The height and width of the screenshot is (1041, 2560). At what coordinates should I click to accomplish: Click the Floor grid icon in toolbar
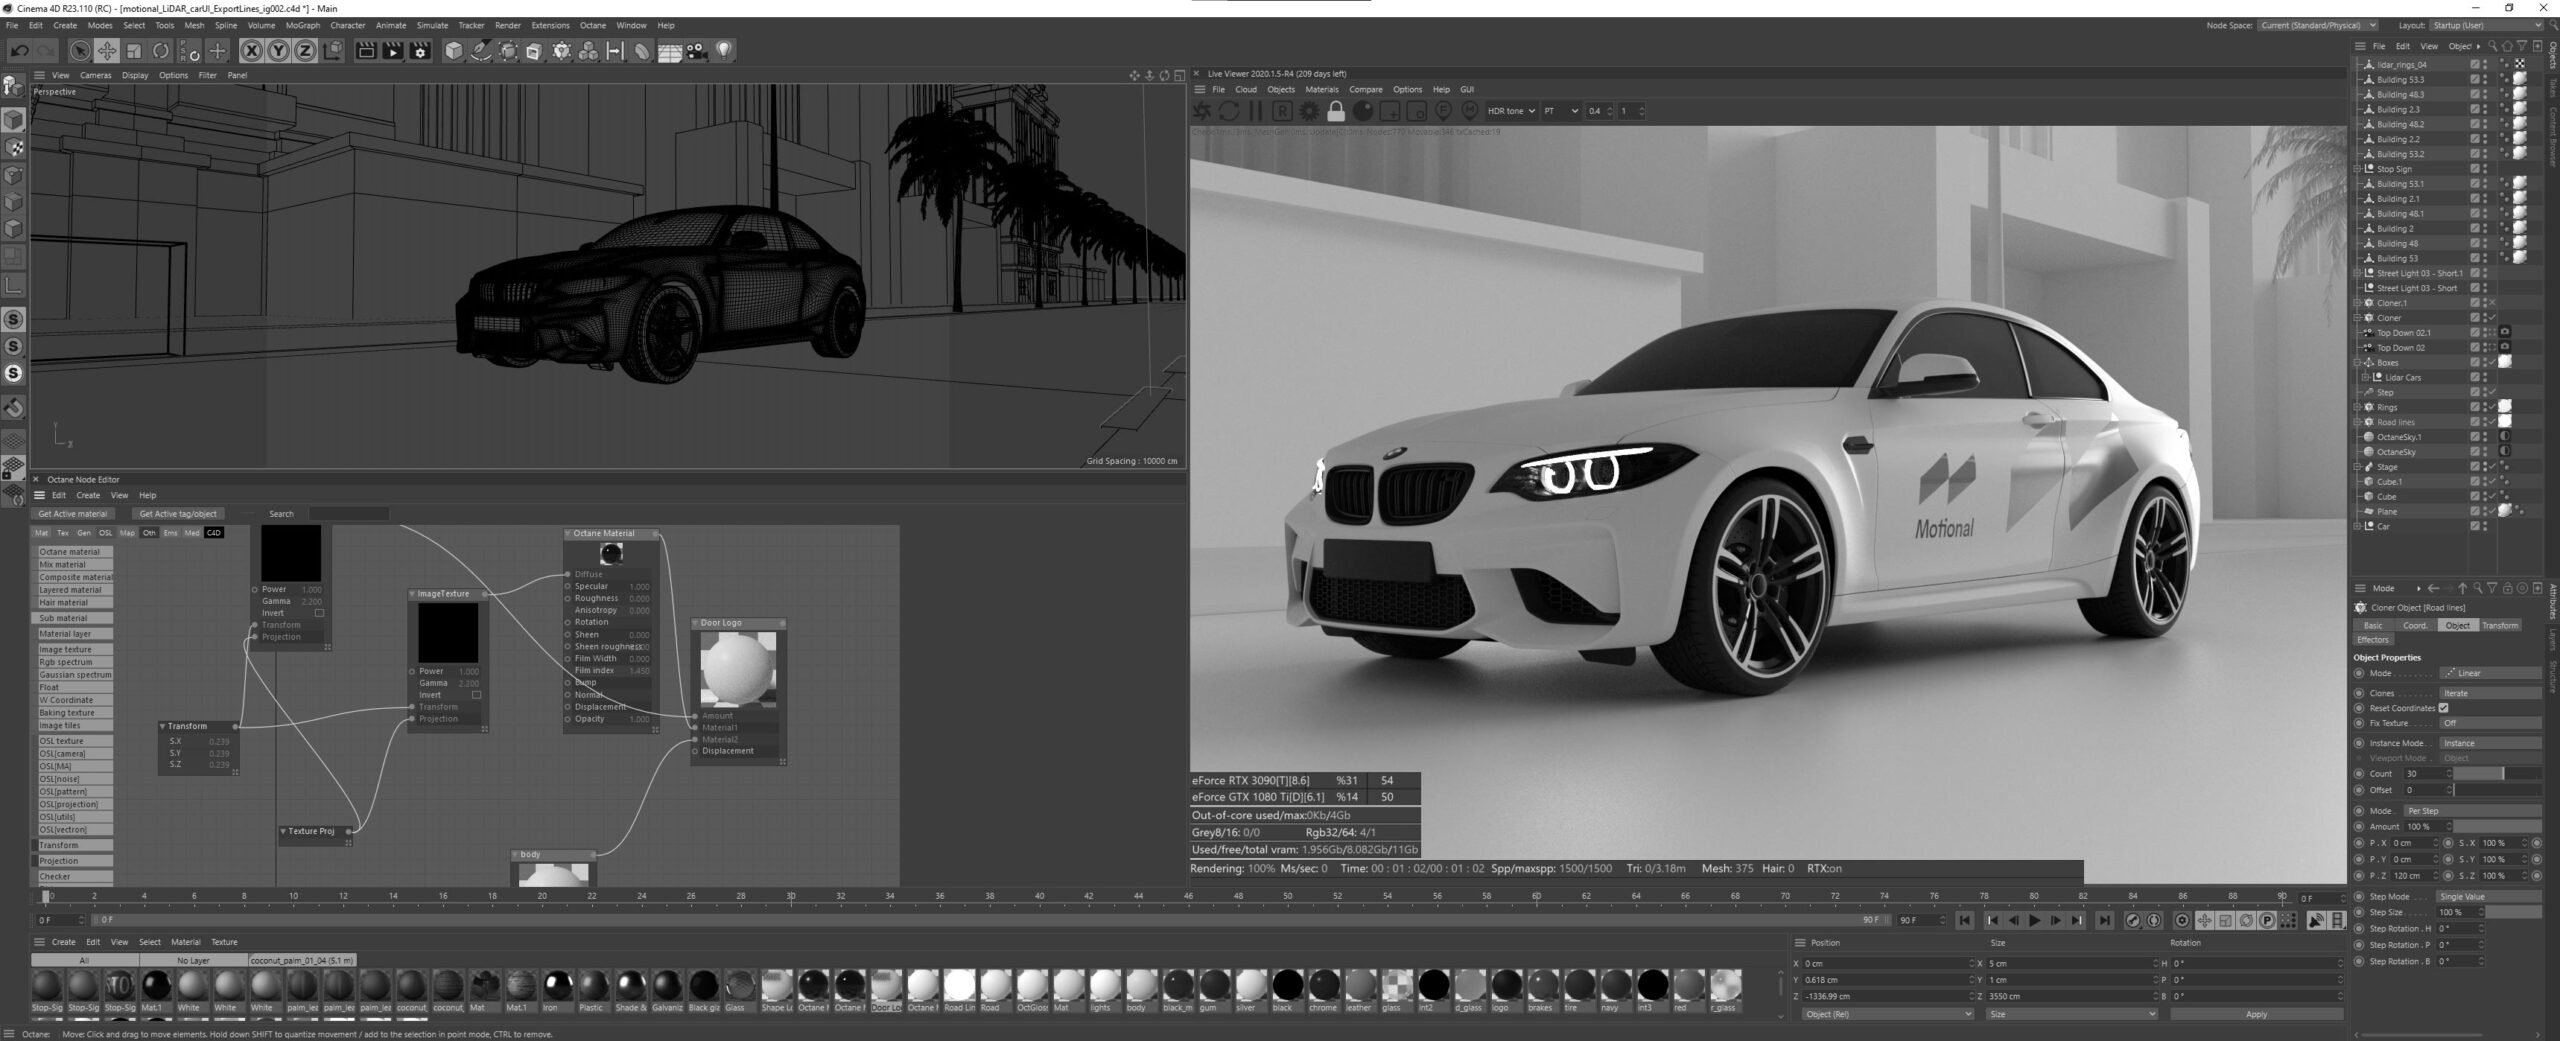(670, 51)
